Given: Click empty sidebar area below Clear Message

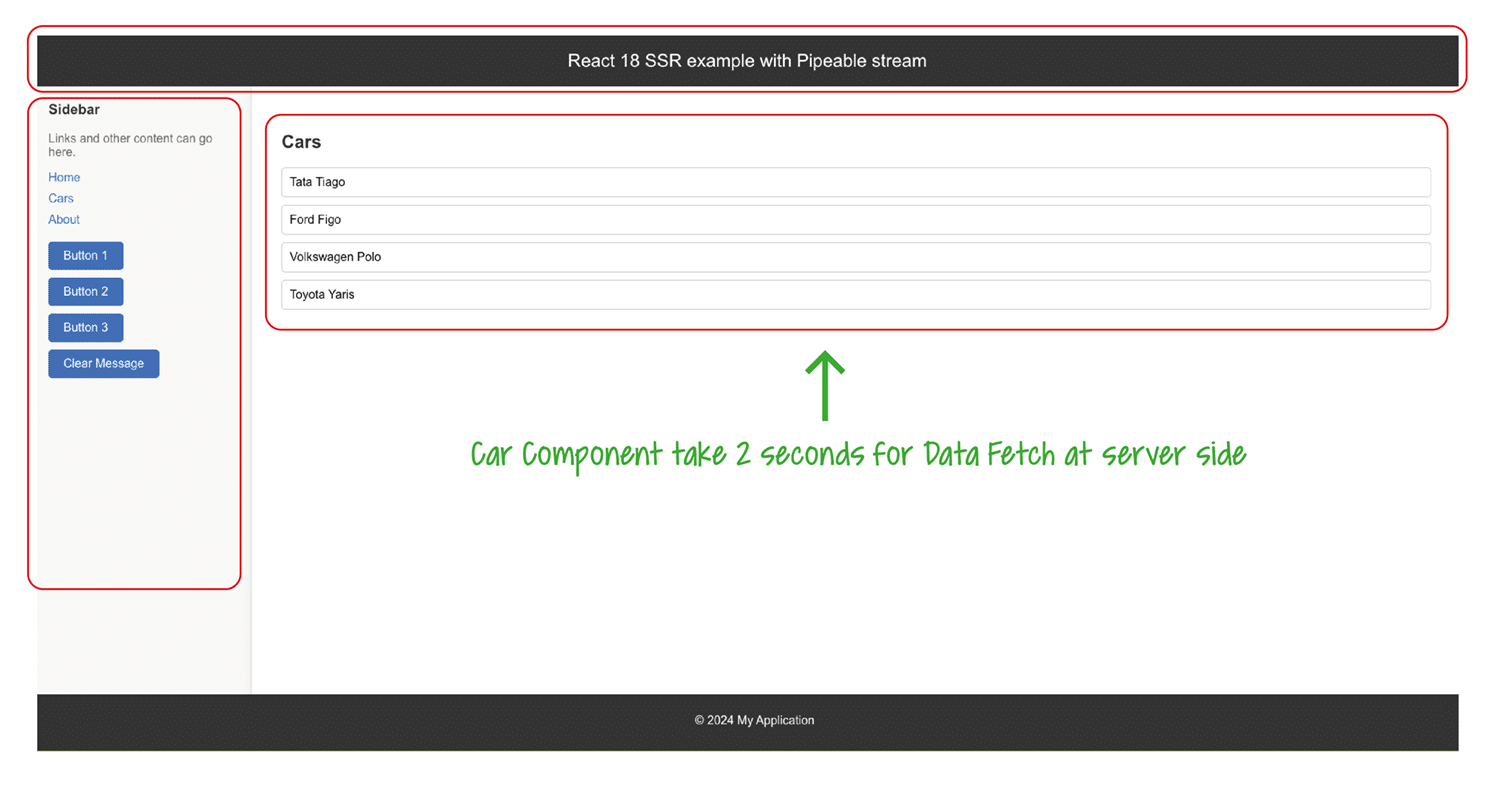Looking at the screenshot, I should click(x=135, y=480).
